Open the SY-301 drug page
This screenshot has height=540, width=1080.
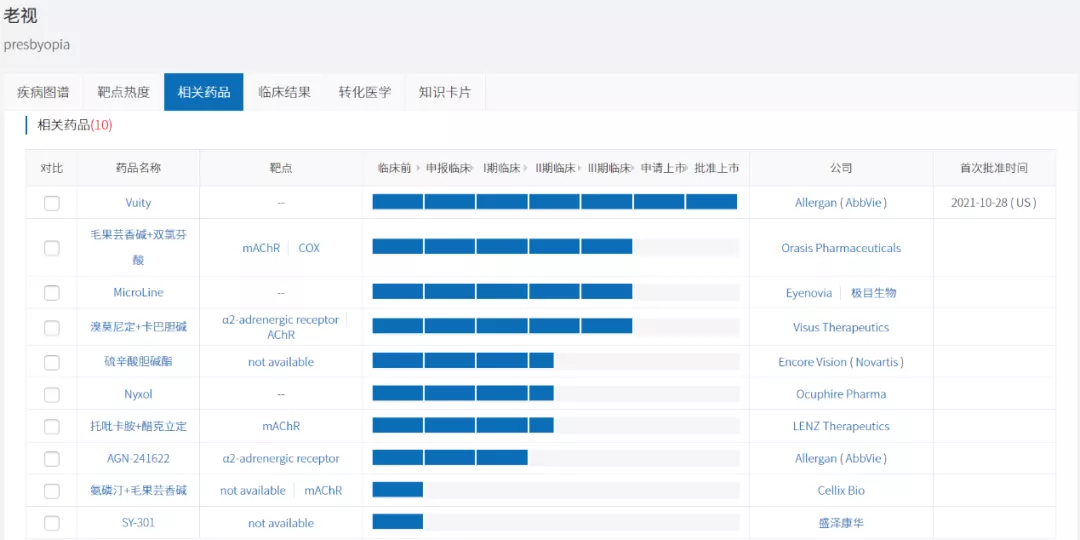pos(138,523)
